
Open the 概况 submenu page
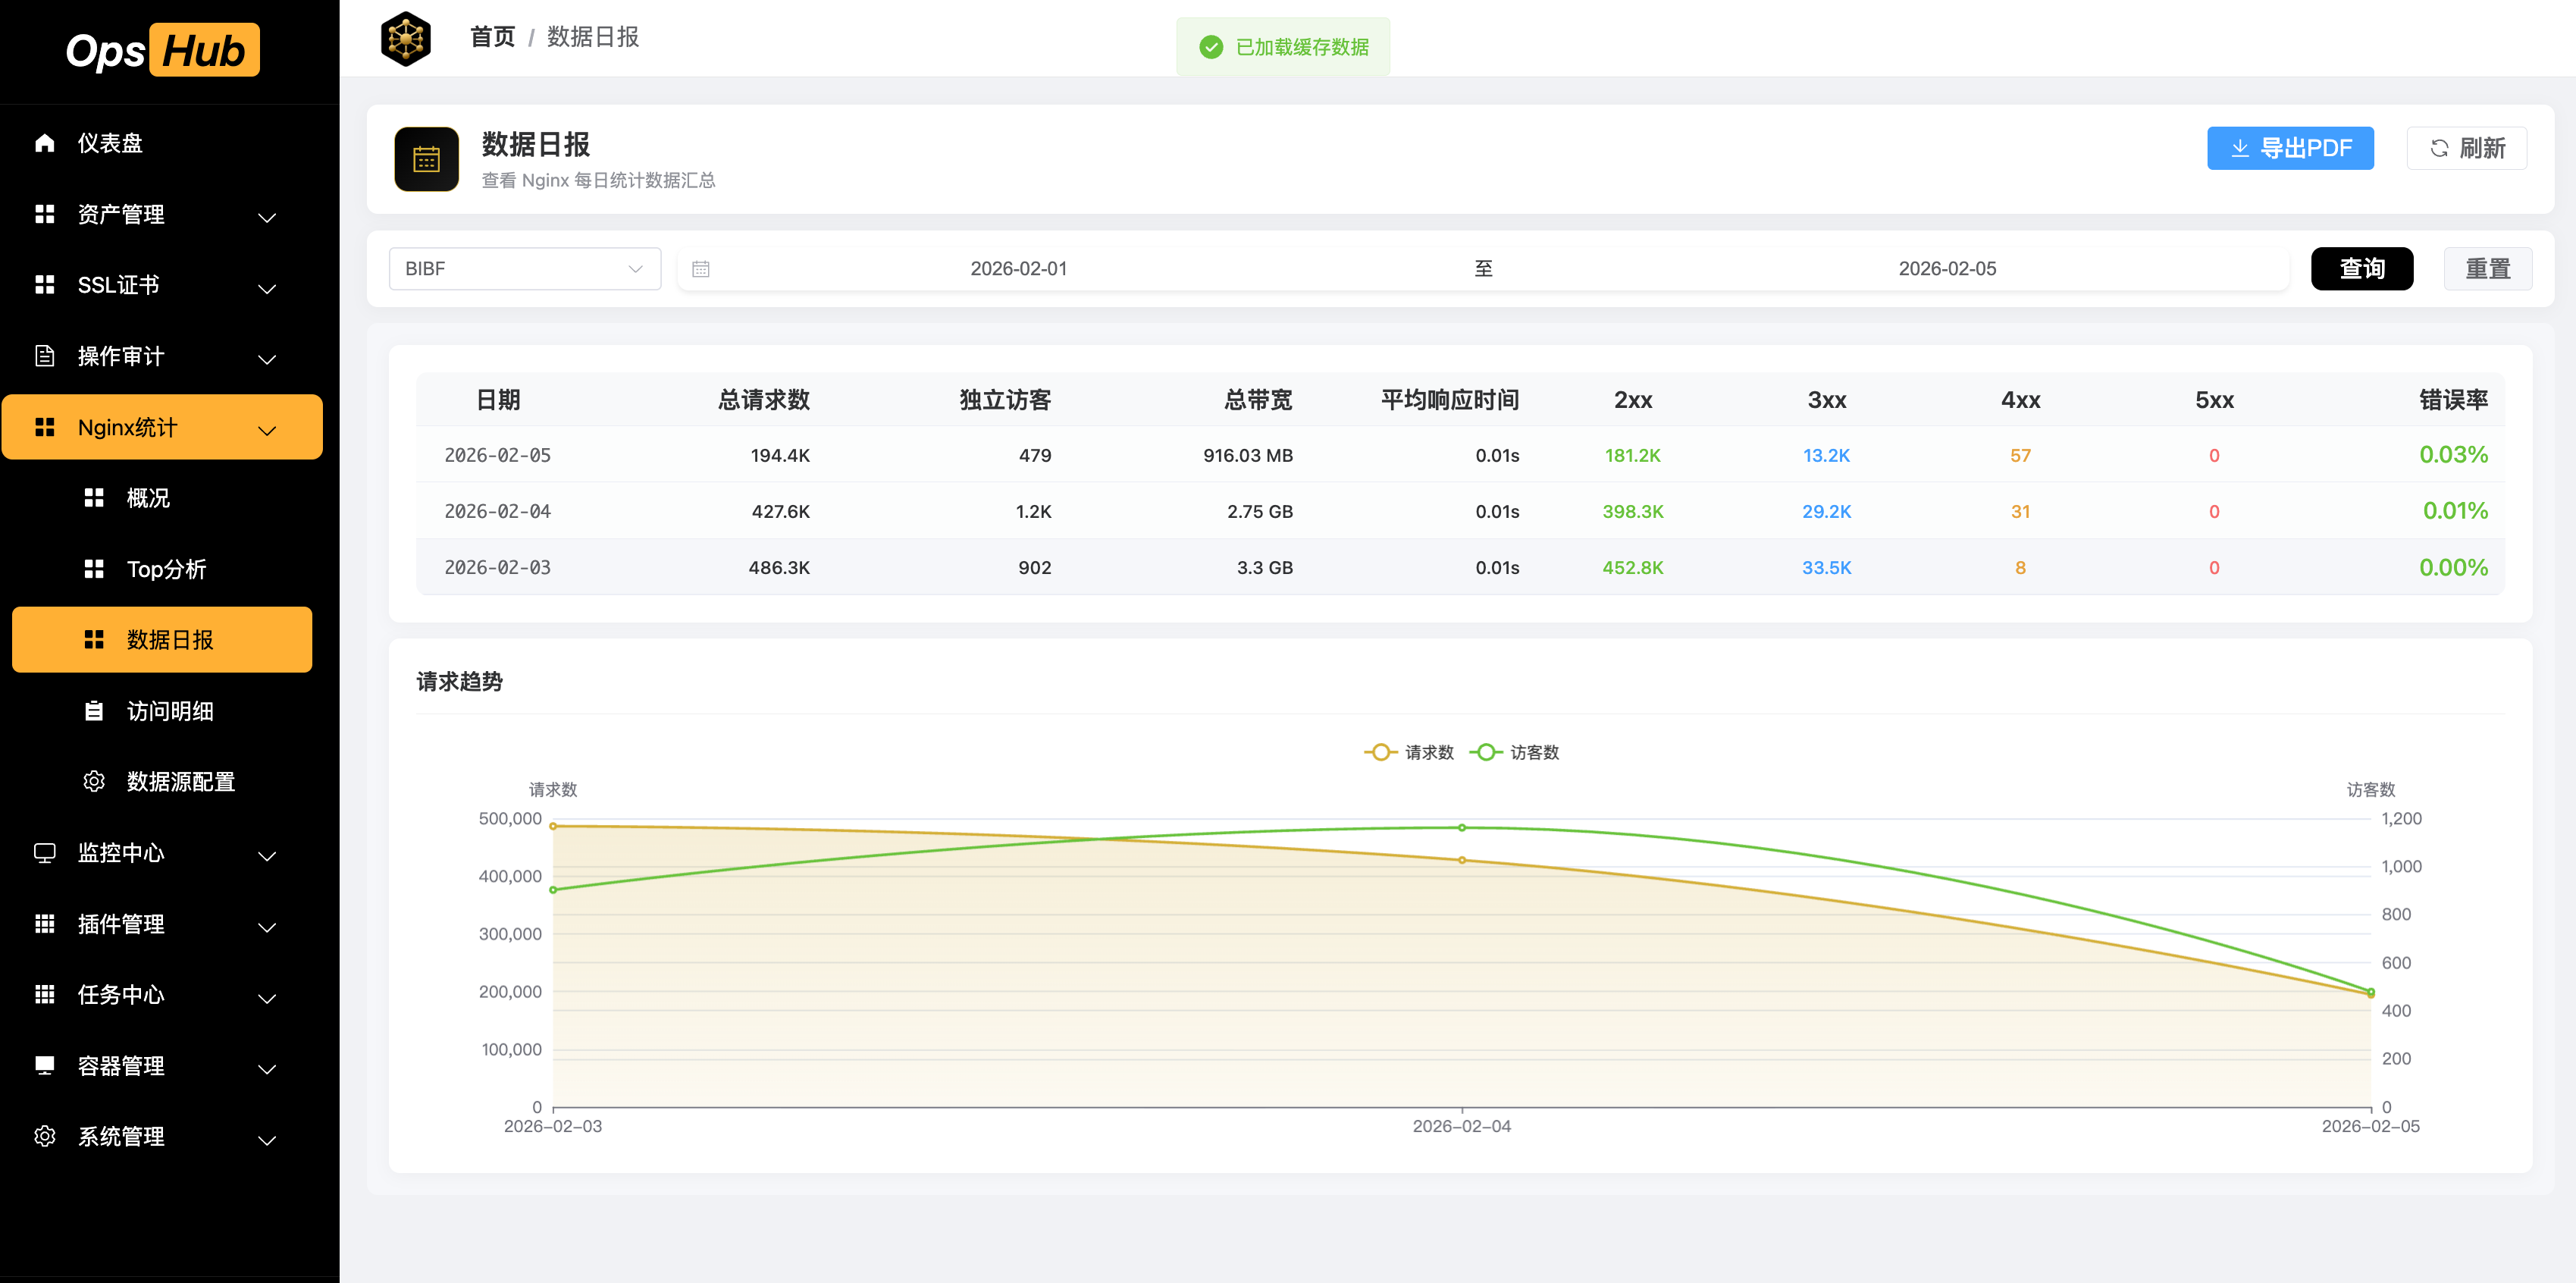click(x=148, y=498)
